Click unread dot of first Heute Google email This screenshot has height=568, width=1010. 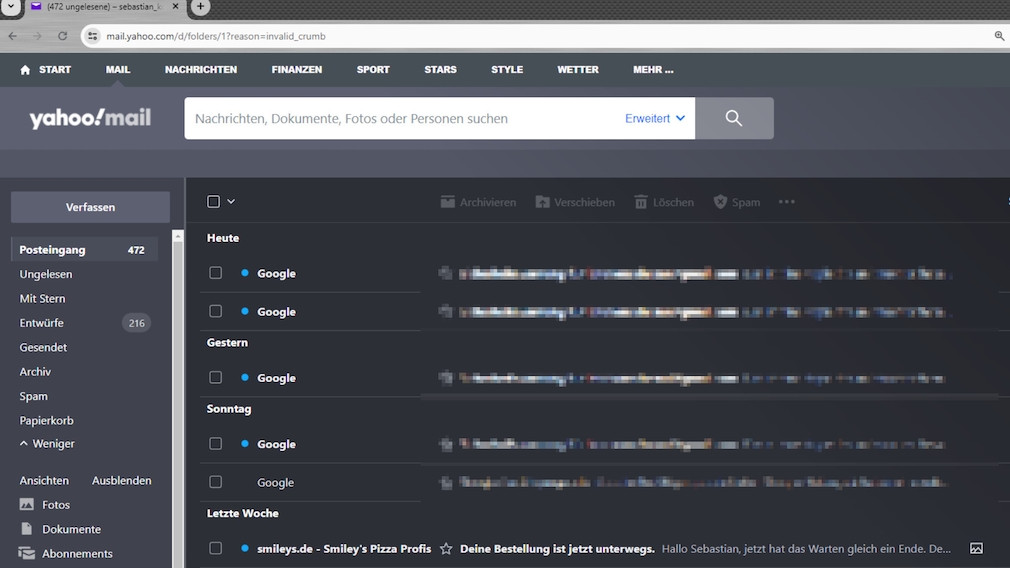click(245, 273)
